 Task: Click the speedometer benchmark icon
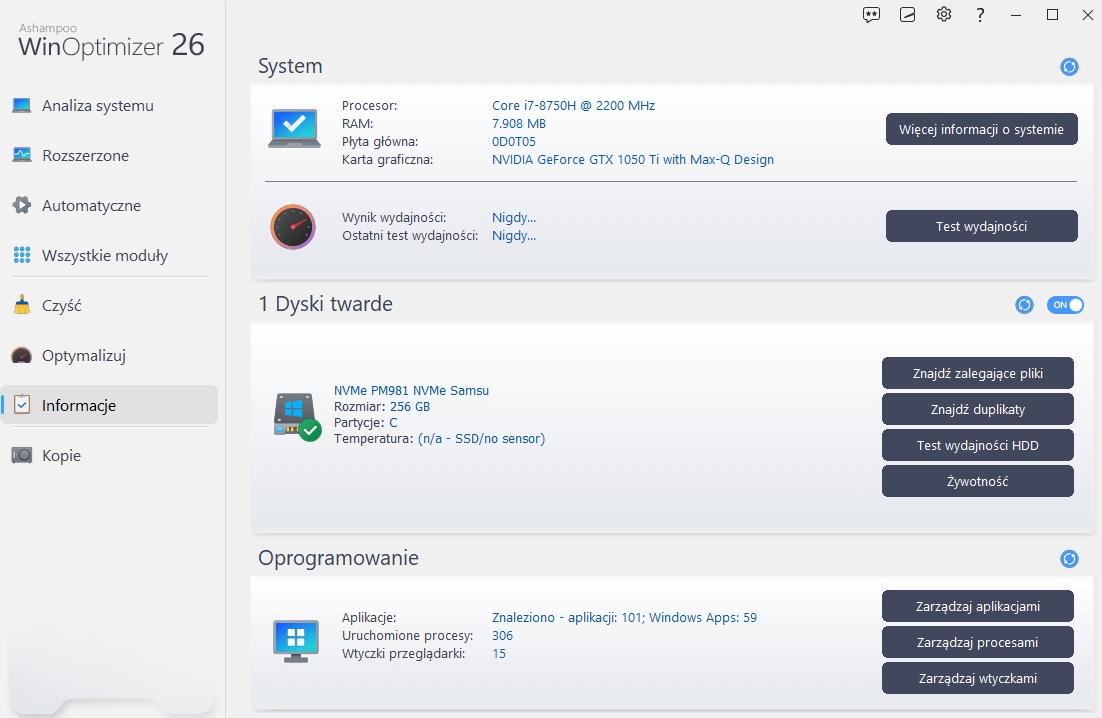(293, 227)
